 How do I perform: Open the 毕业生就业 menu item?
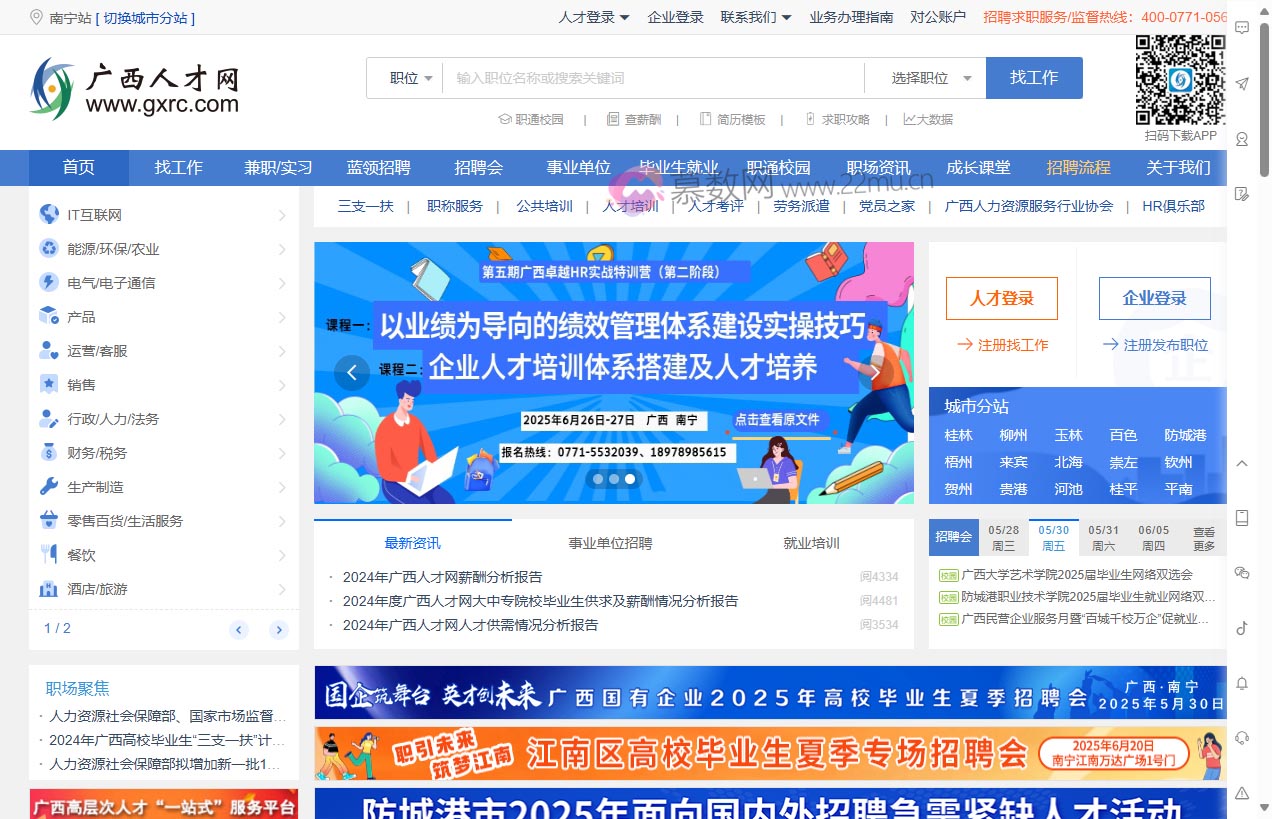(678, 168)
